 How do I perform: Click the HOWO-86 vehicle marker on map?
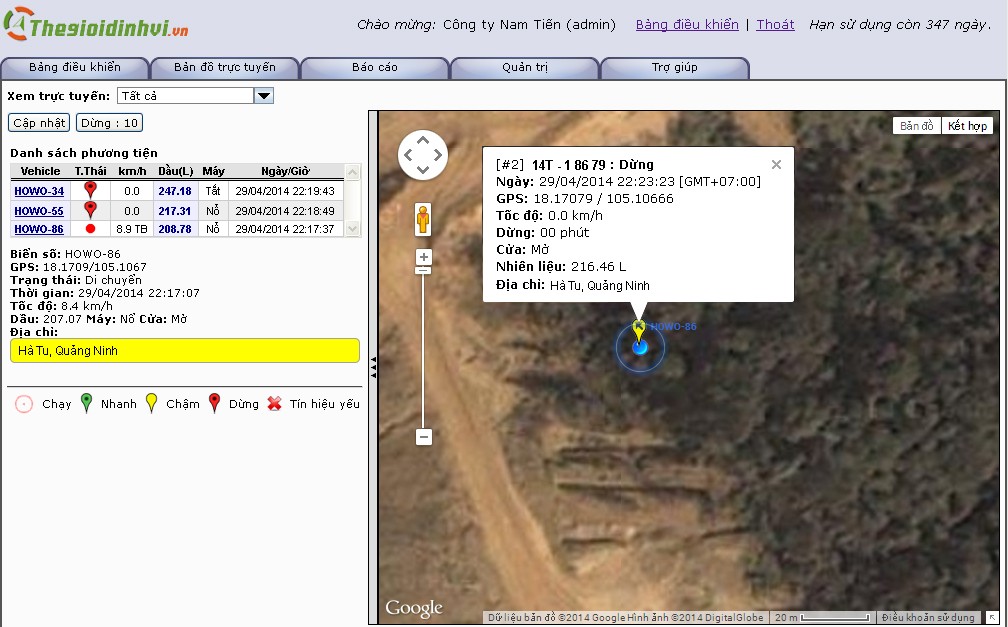click(640, 346)
